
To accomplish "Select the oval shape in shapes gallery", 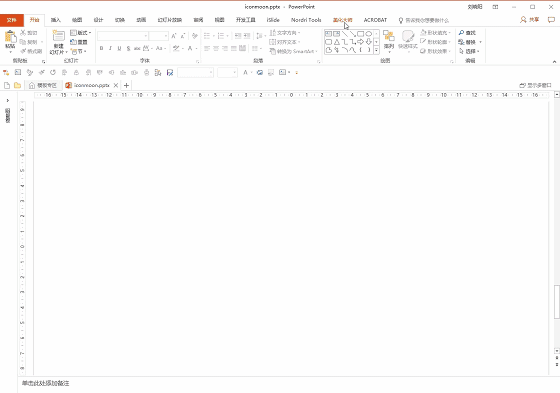I will tap(369, 34).
